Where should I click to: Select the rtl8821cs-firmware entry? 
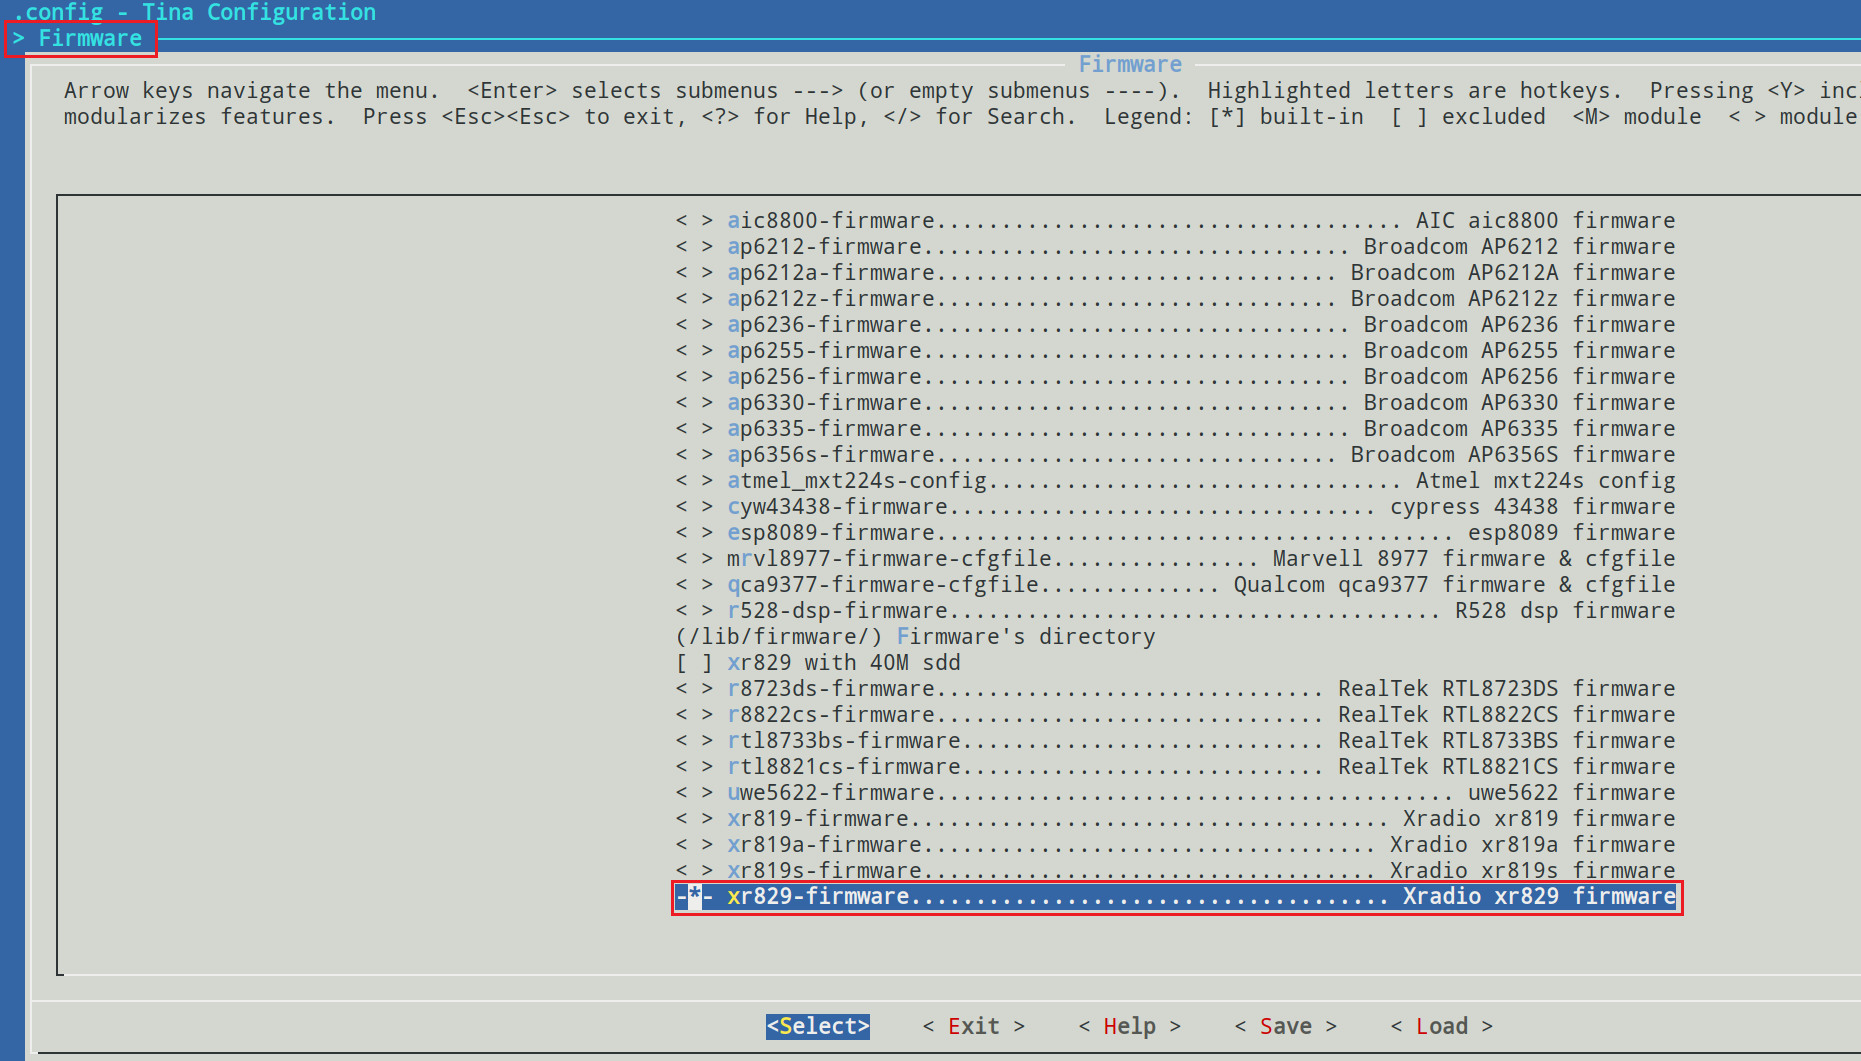[1175, 767]
